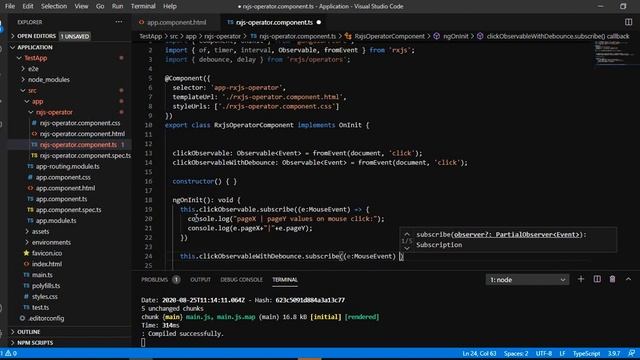Select the Terminal panel tab
640x360 pixels.
(285, 280)
